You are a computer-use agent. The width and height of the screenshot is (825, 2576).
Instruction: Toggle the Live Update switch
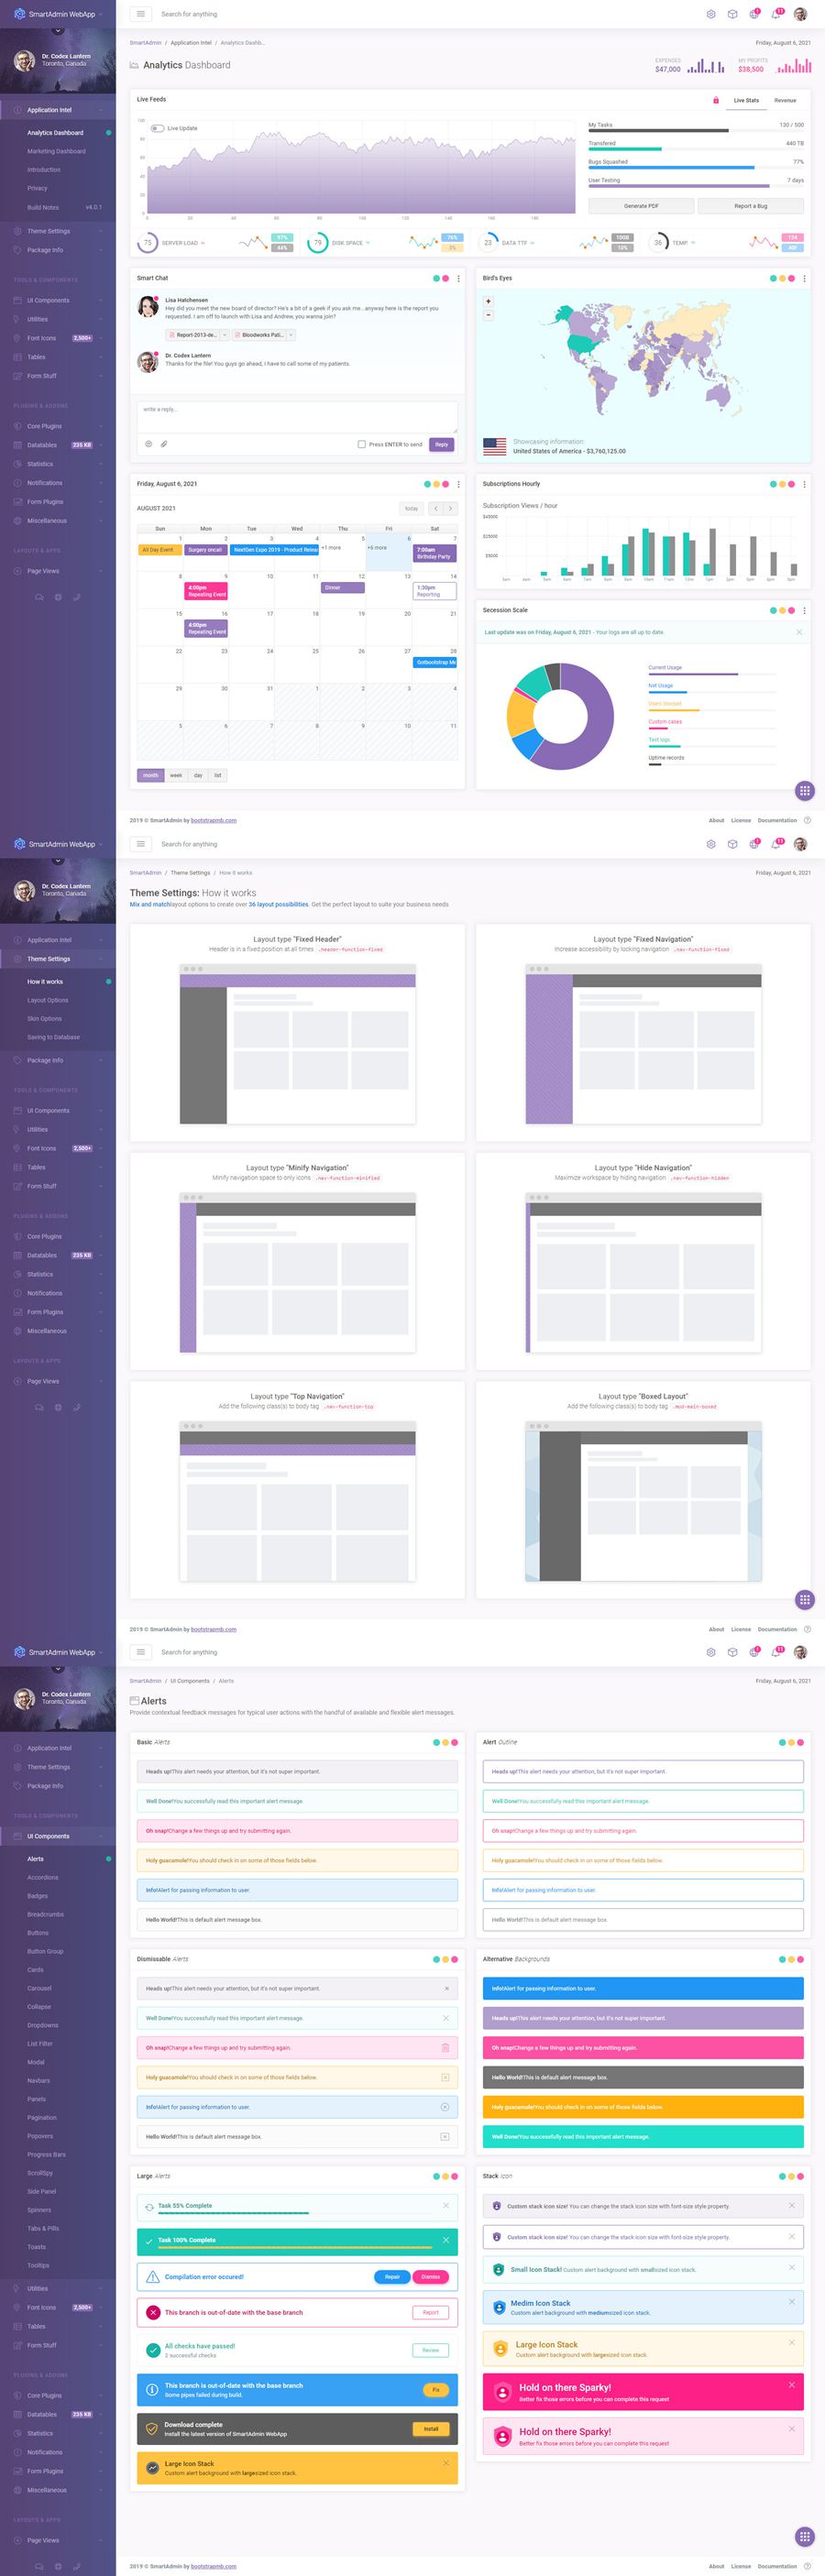click(x=157, y=128)
